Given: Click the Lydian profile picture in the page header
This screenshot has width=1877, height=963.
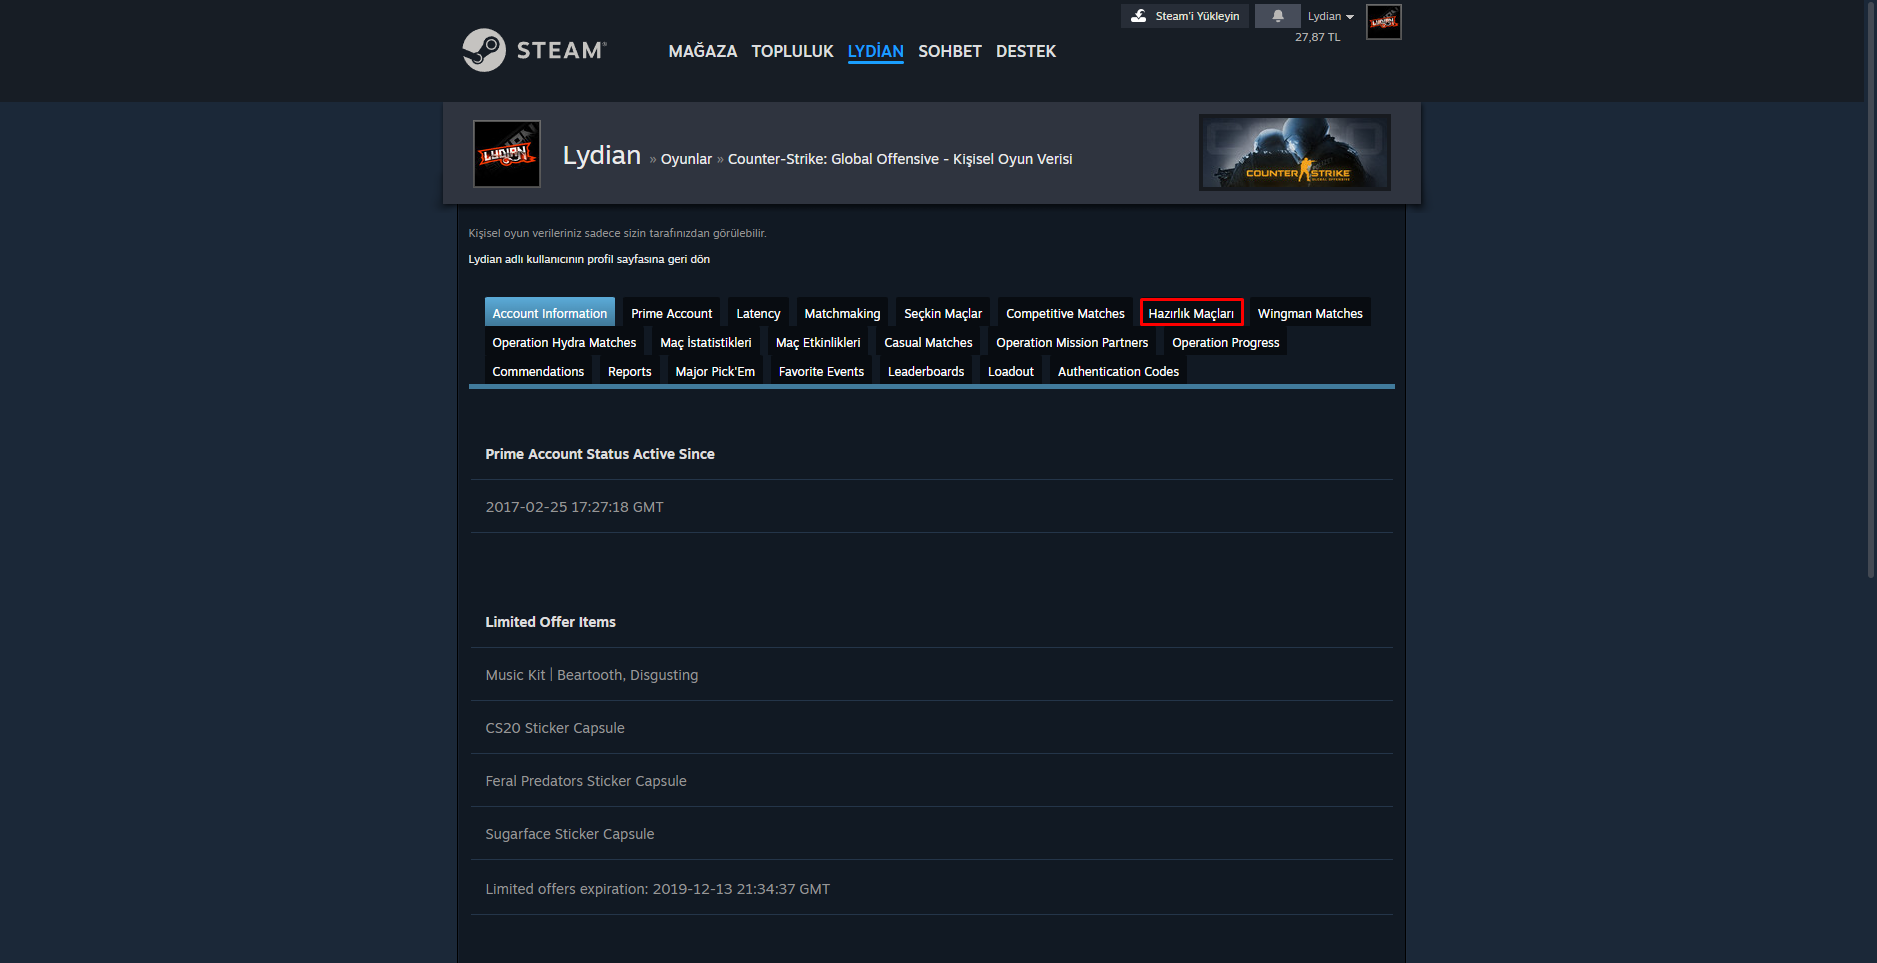Looking at the screenshot, I should [x=507, y=153].
